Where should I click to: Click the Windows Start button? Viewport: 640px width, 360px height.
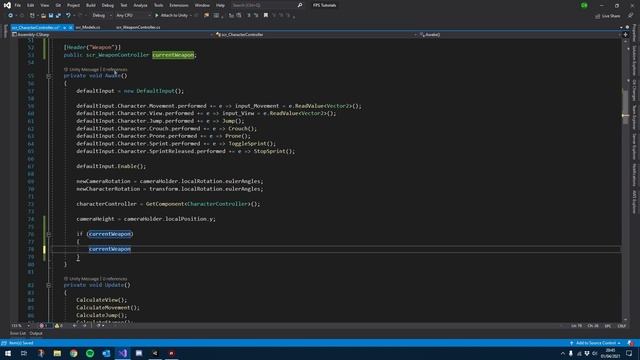[x=8, y=353]
